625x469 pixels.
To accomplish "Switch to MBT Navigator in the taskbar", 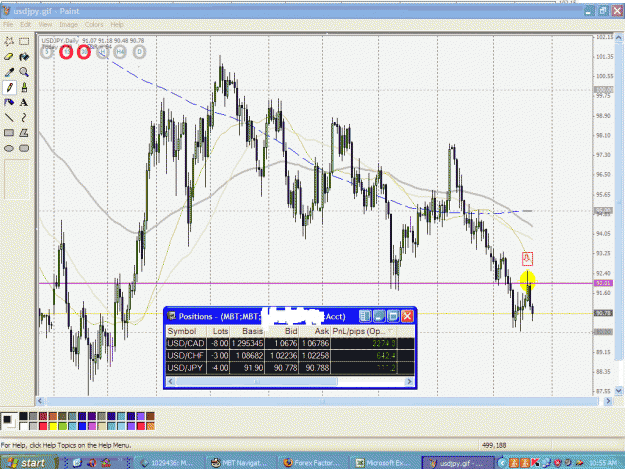I will pyautogui.click(x=242, y=463).
